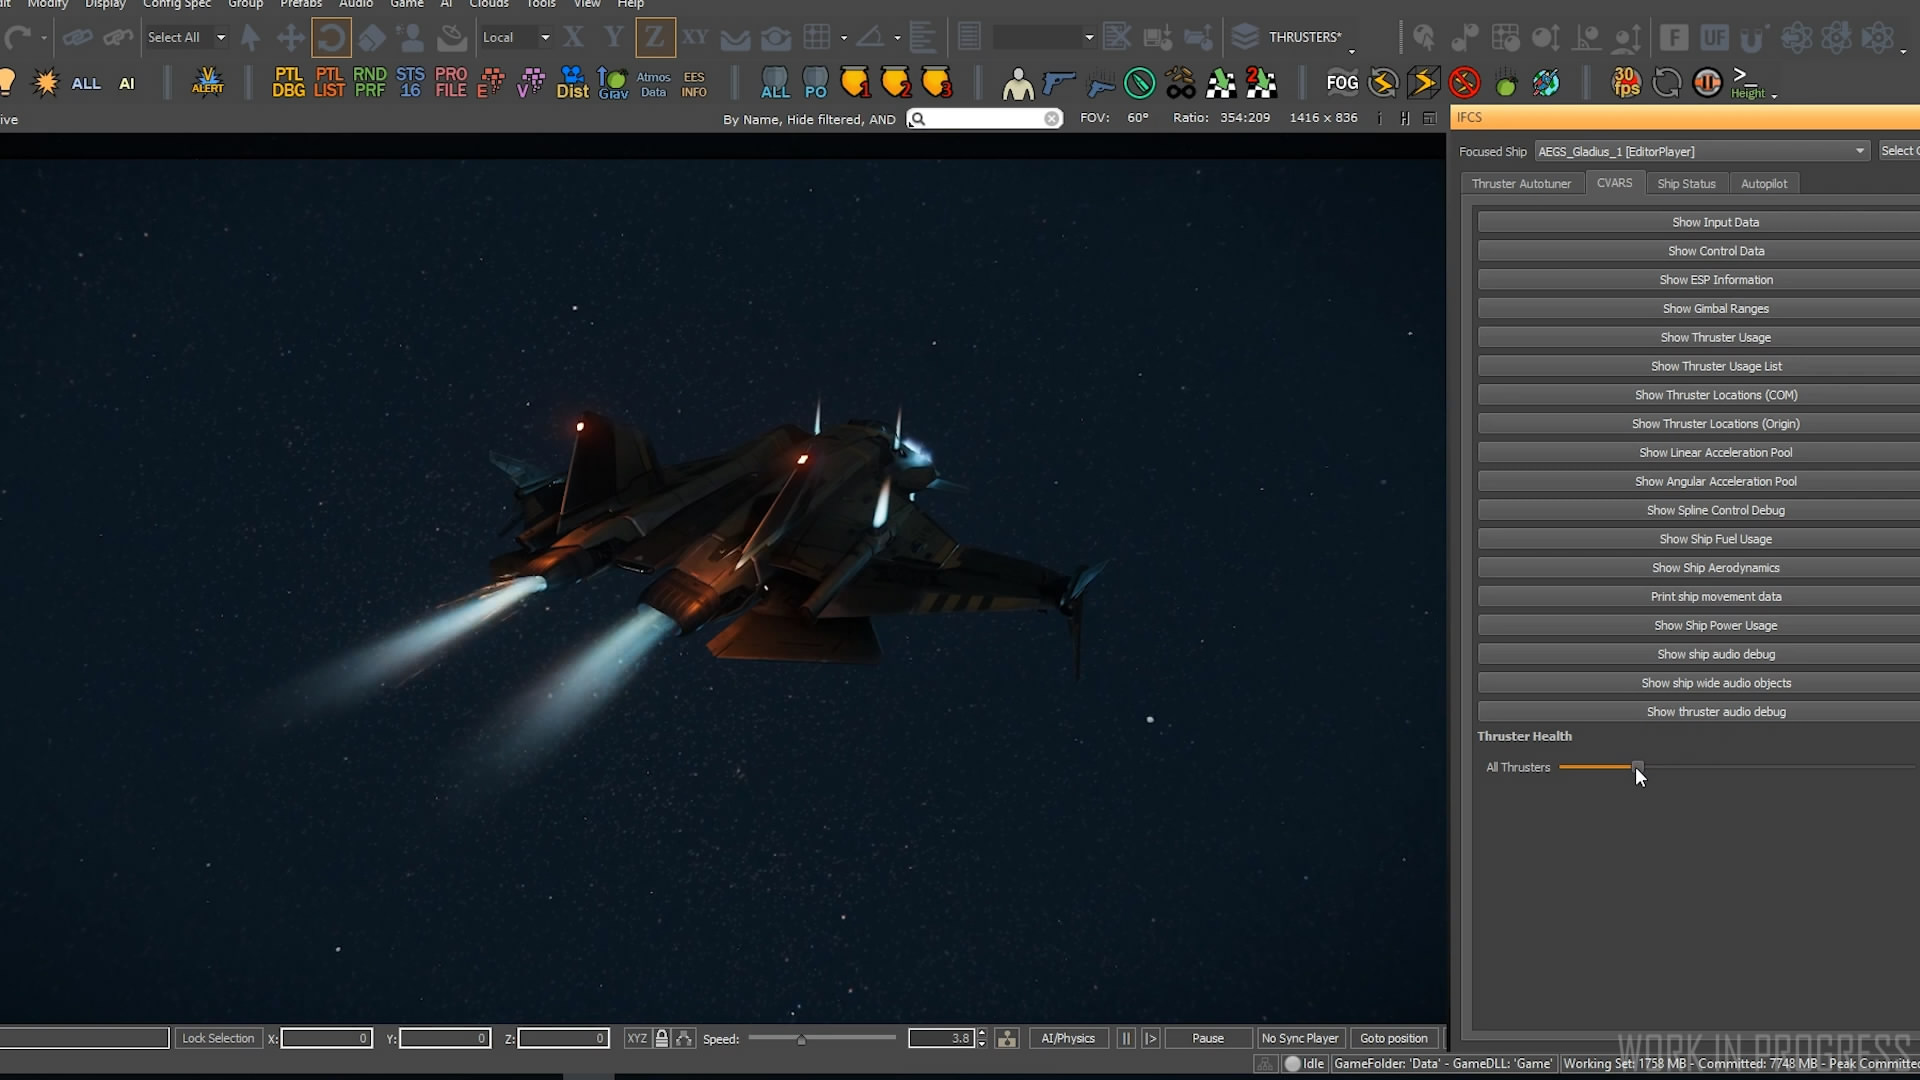Click the All Thrusters health slider
This screenshot has height=1080, width=1920.
(1736, 767)
